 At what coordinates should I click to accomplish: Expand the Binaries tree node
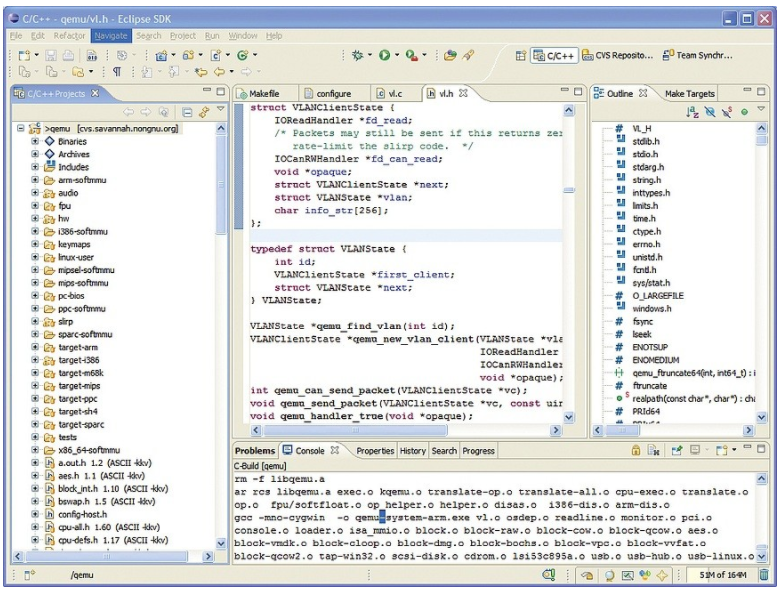(35, 142)
